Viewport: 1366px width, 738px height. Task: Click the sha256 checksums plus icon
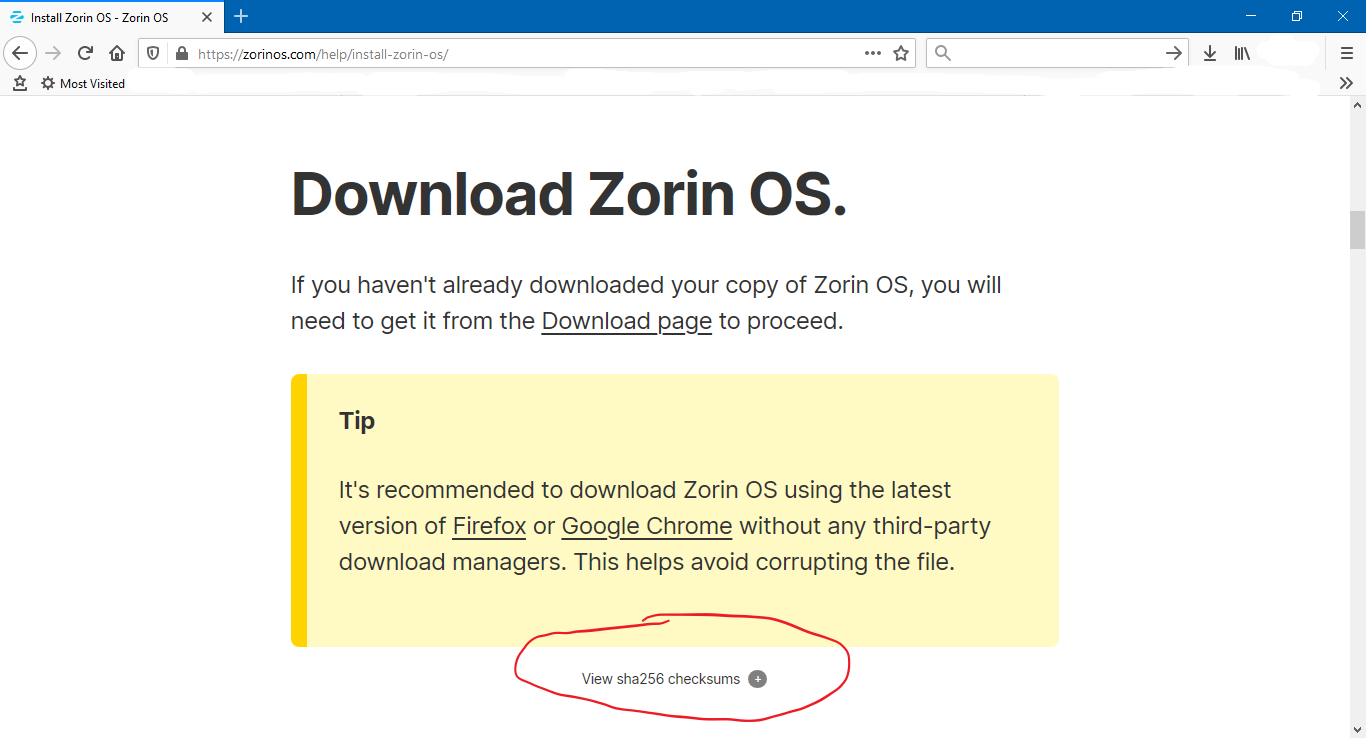coord(757,679)
